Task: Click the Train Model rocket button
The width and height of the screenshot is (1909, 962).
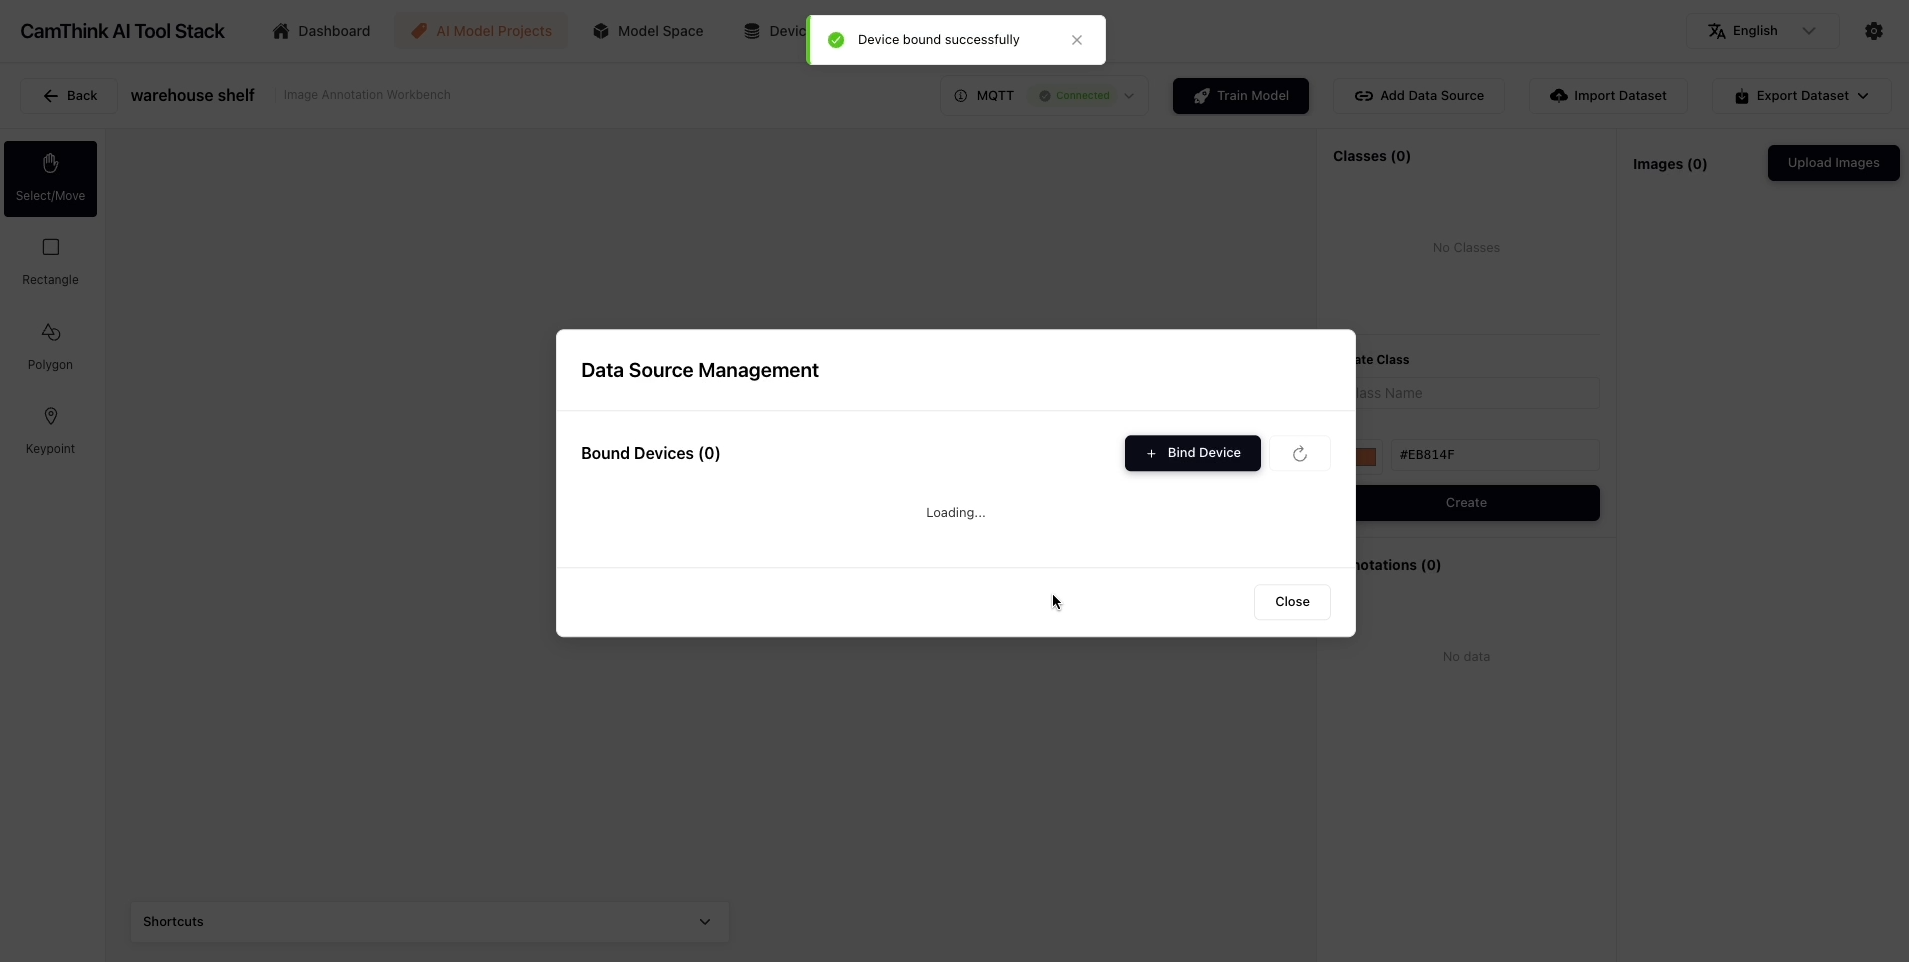Action: 1240,96
